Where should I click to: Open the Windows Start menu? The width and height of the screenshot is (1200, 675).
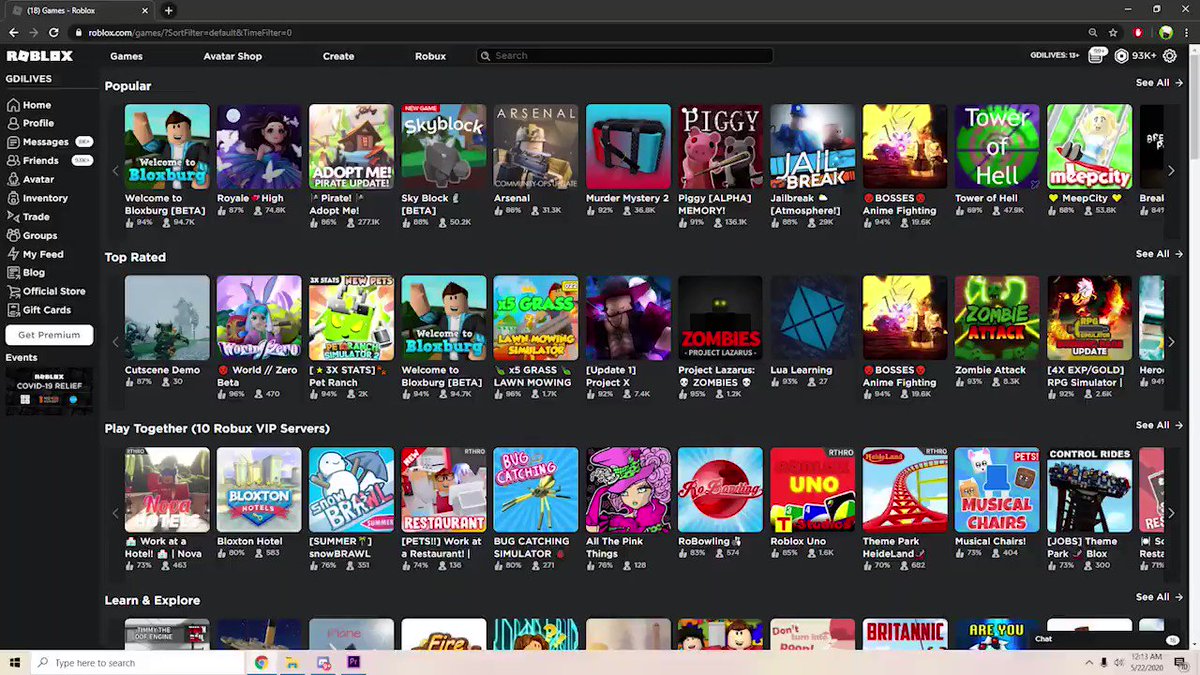14,662
